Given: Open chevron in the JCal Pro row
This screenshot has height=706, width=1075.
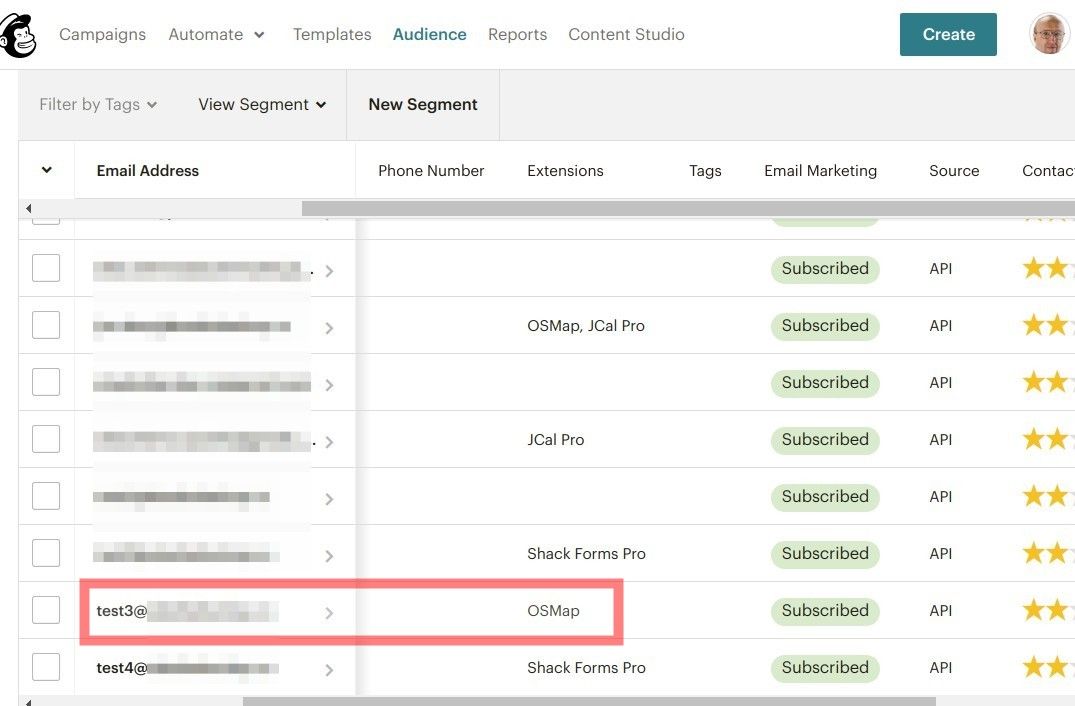Looking at the screenshot, I should click(x=329, y=442).
